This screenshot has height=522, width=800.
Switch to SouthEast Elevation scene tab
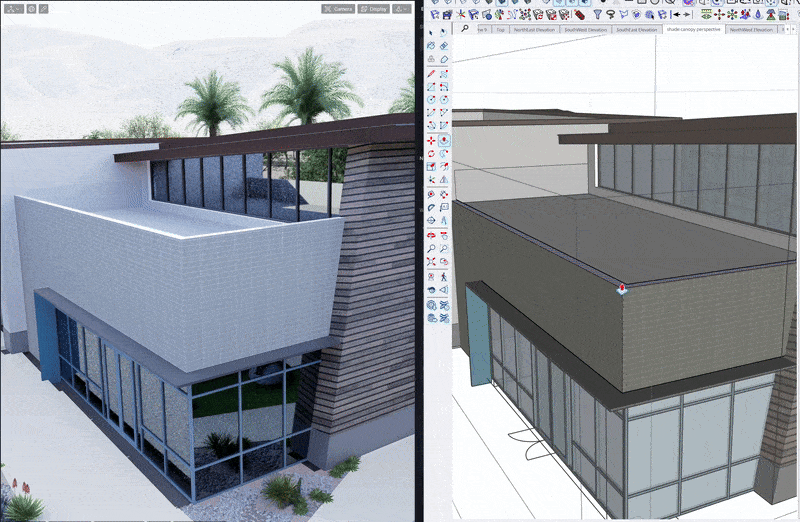tap(636, 30)
